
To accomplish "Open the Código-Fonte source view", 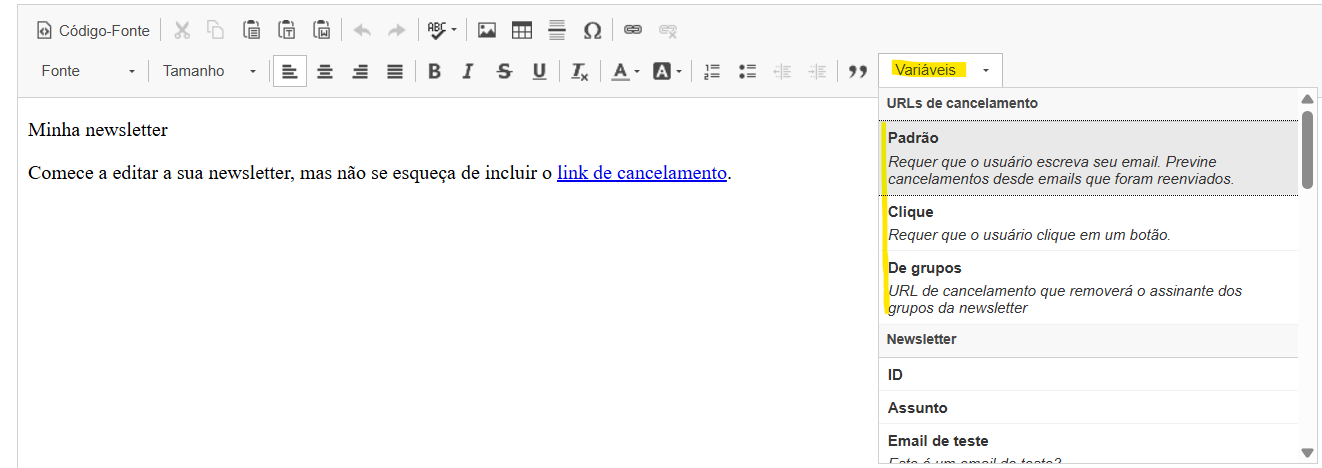I will coord(93,30).
